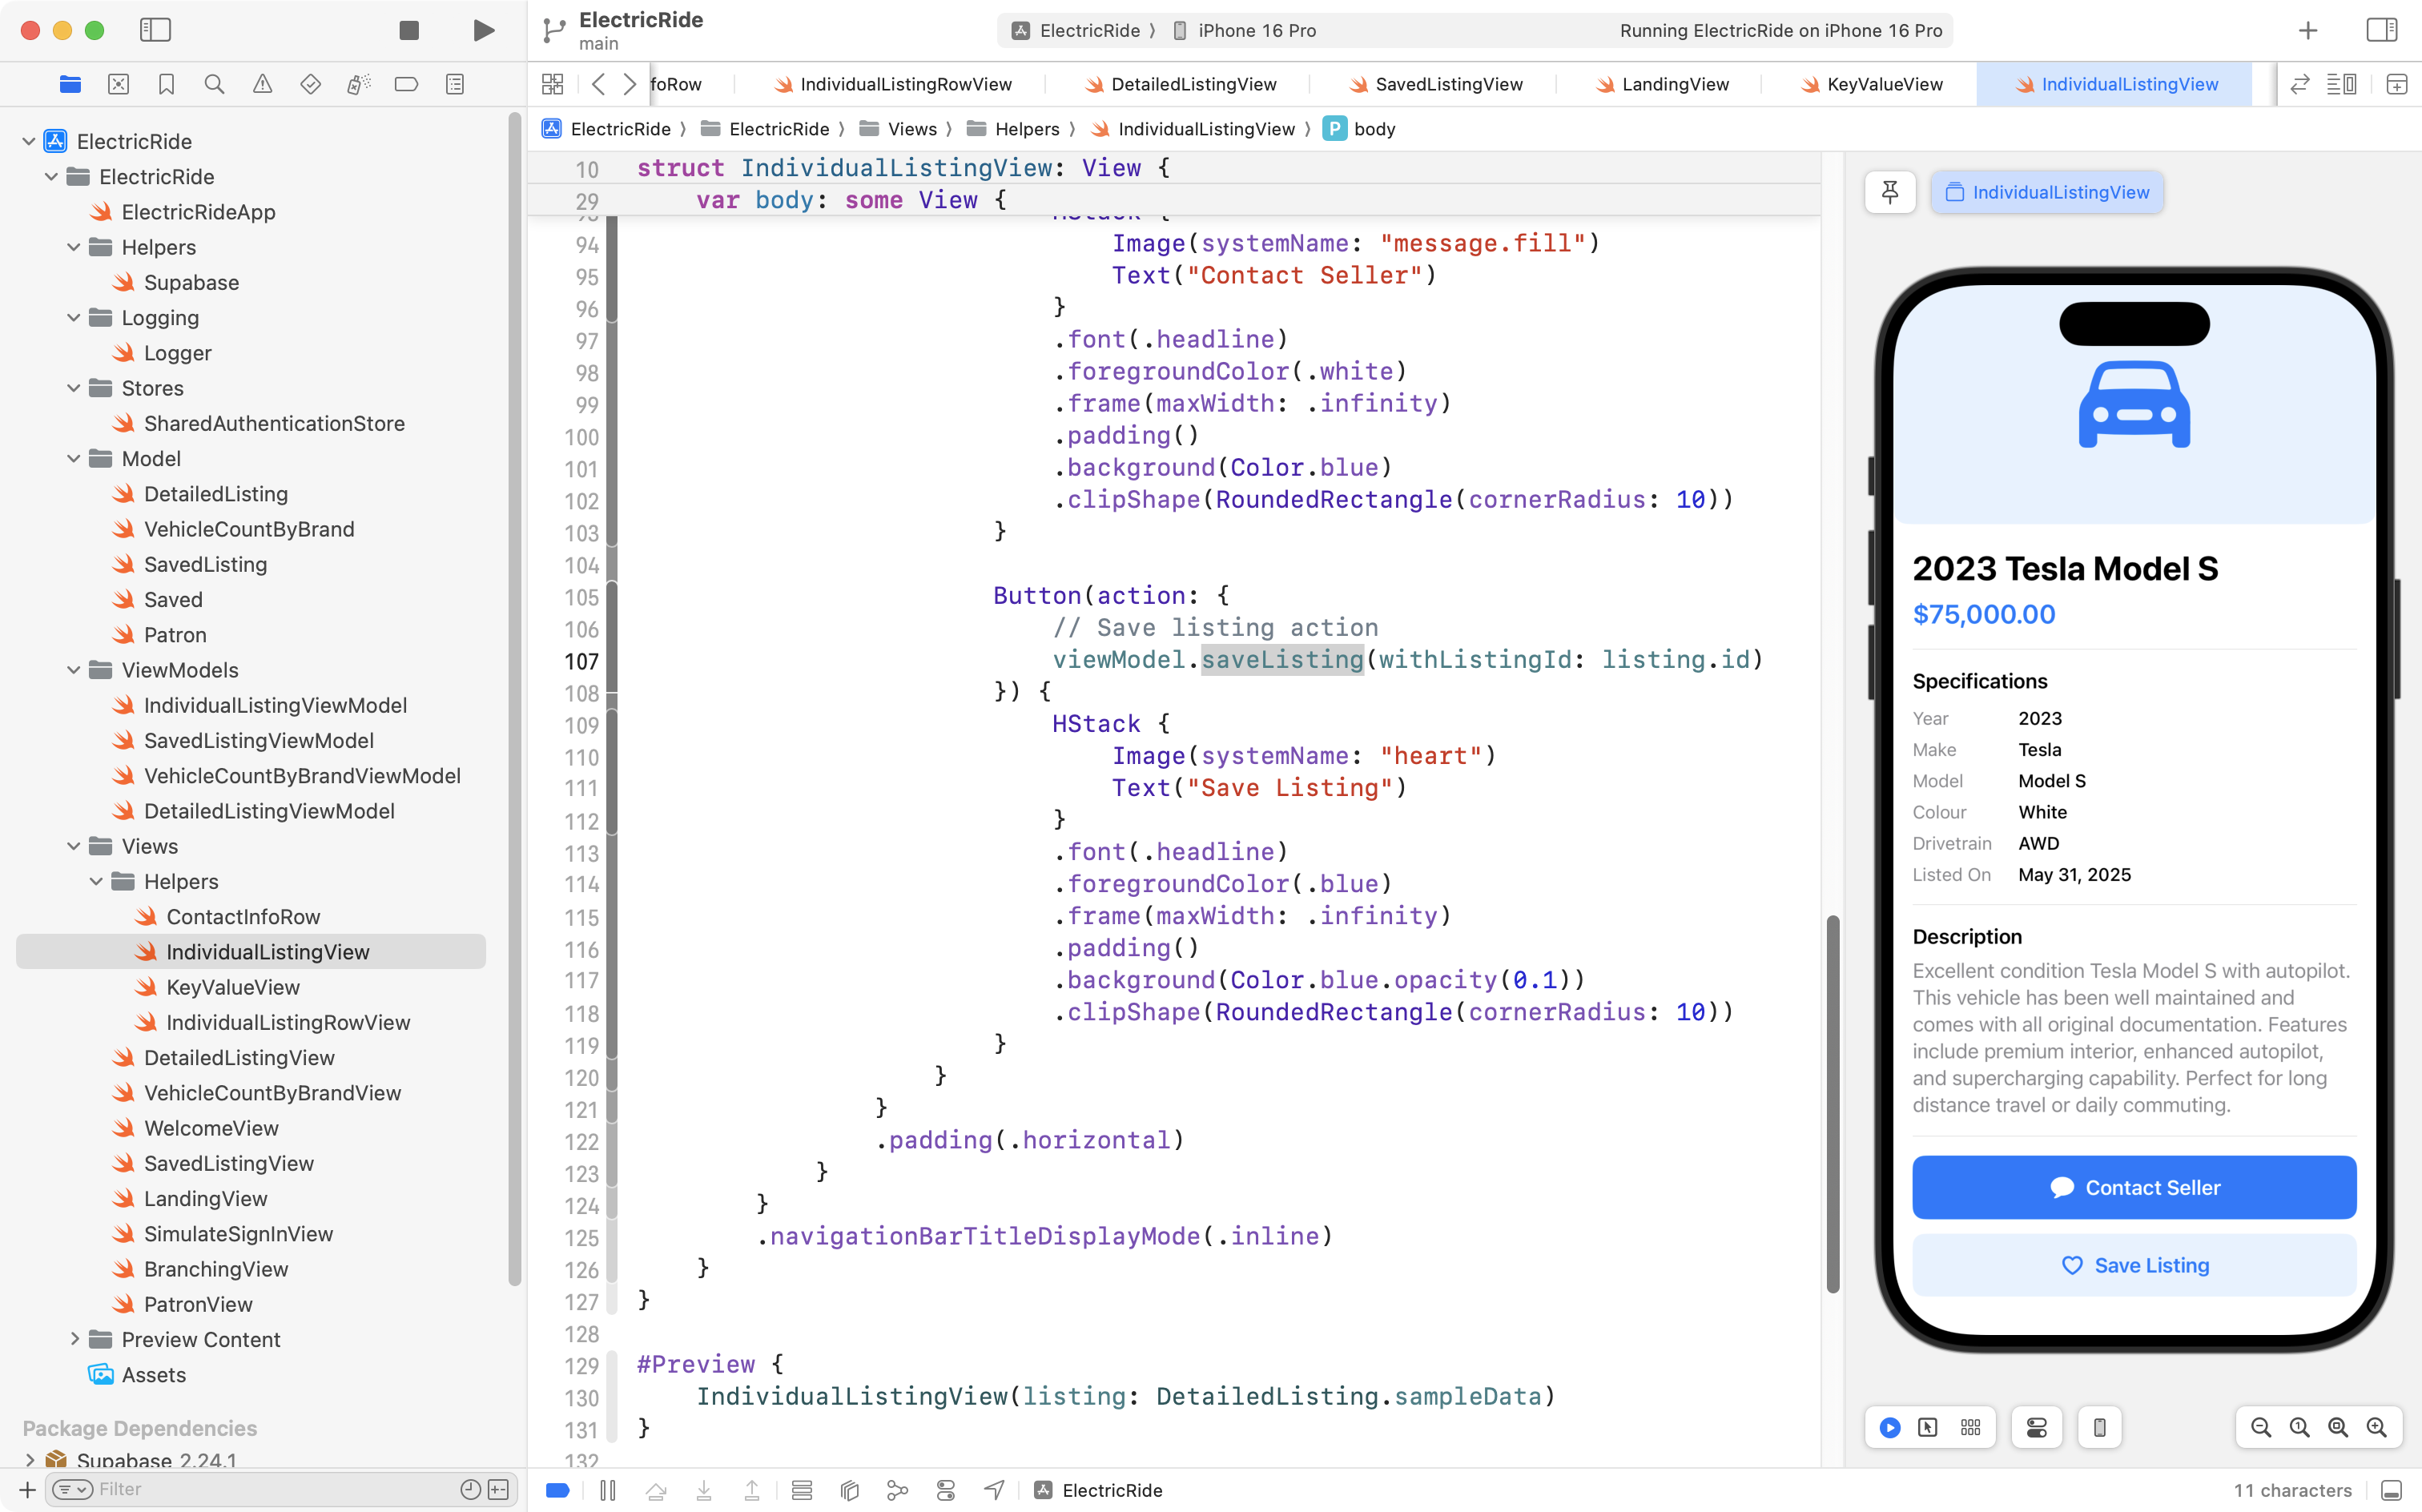Open the Issue navigator warning icon

262,84
